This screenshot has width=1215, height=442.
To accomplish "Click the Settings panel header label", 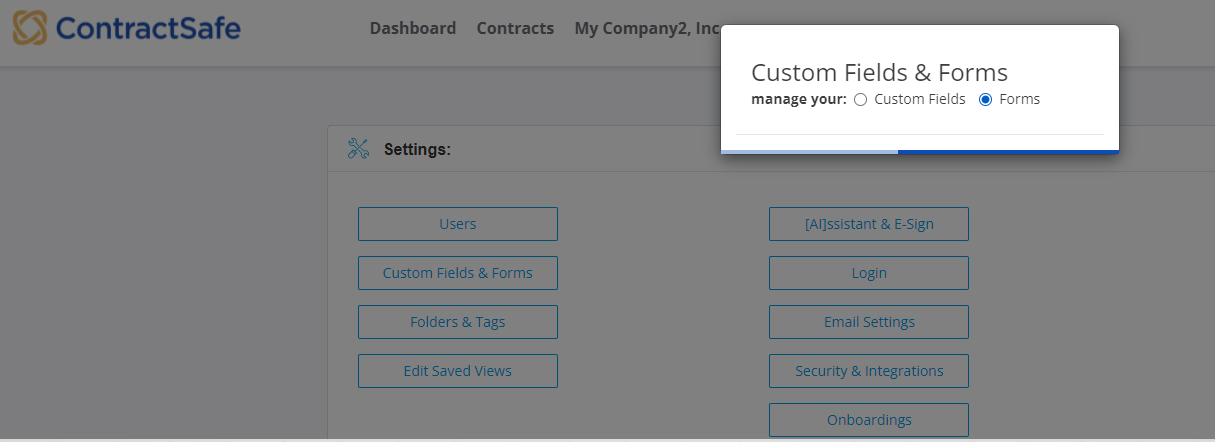I will [417, 150].
